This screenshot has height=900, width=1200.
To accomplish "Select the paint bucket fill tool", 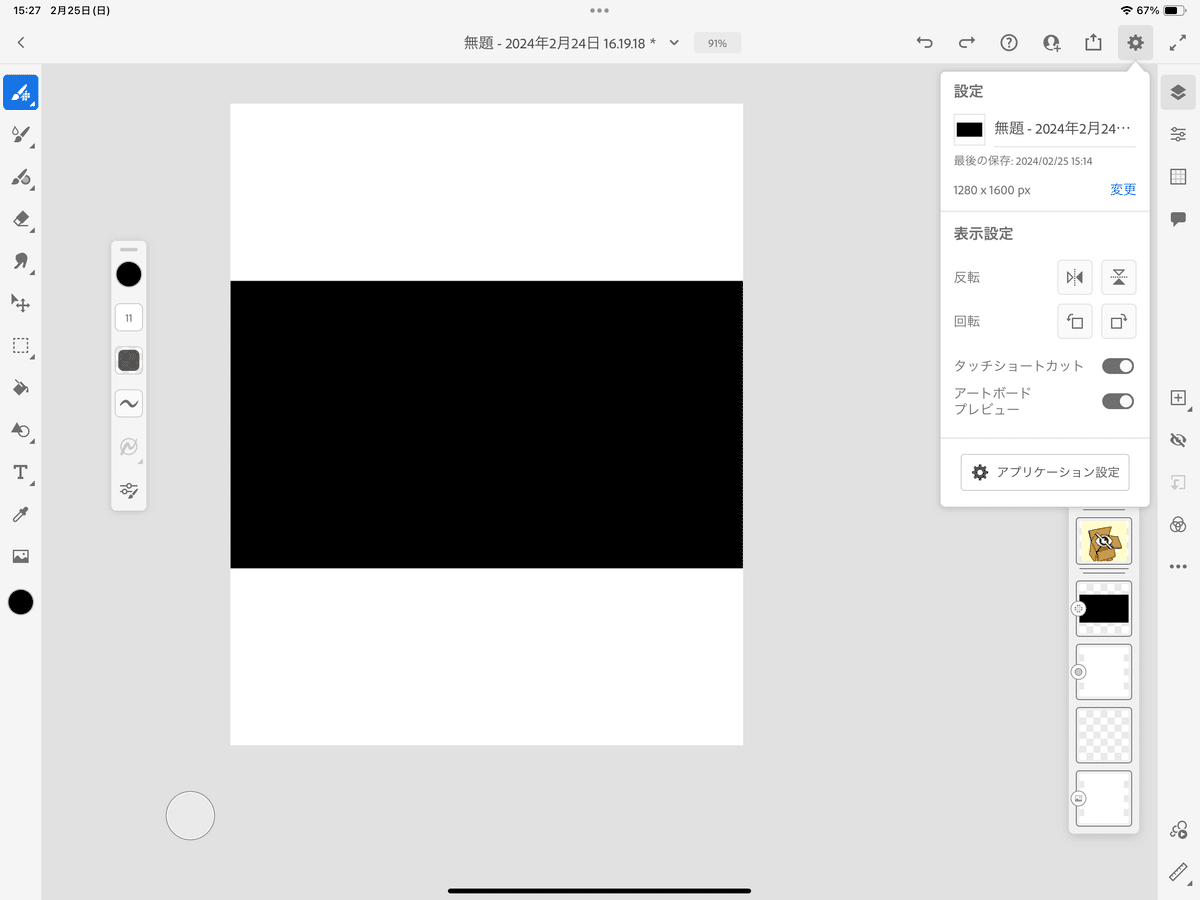I will [20, 388].
